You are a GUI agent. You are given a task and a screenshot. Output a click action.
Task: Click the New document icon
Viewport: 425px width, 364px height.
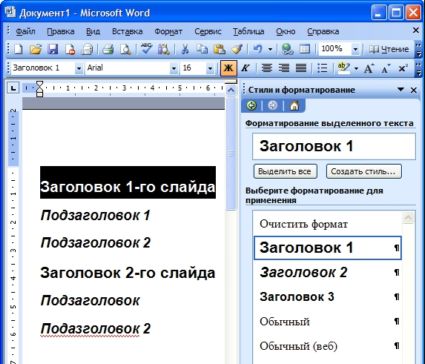(18, 49)
